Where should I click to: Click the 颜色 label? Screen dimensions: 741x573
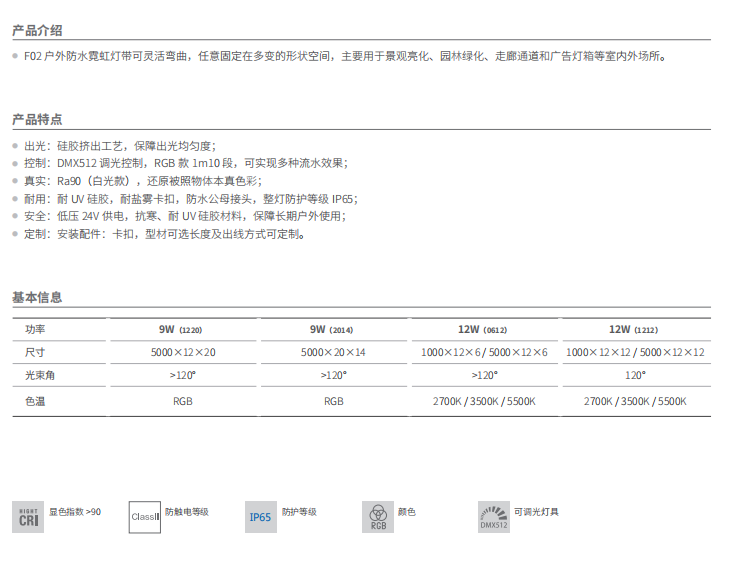(x=406, y=512)
